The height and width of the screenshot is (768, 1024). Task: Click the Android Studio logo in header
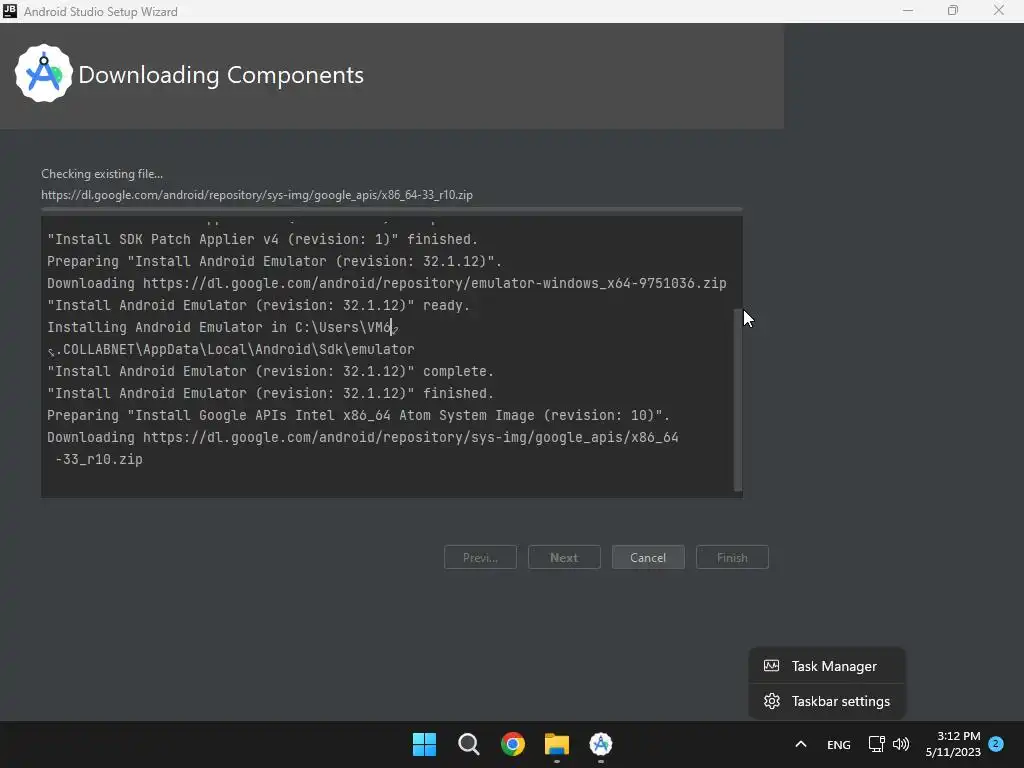pos(43,73)
